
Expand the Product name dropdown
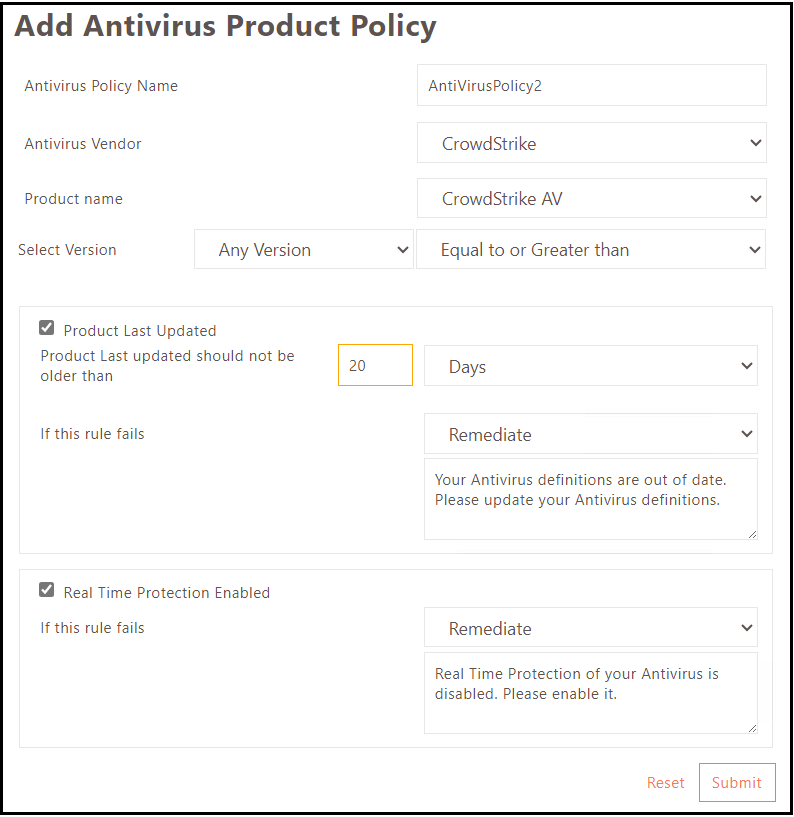591,199
